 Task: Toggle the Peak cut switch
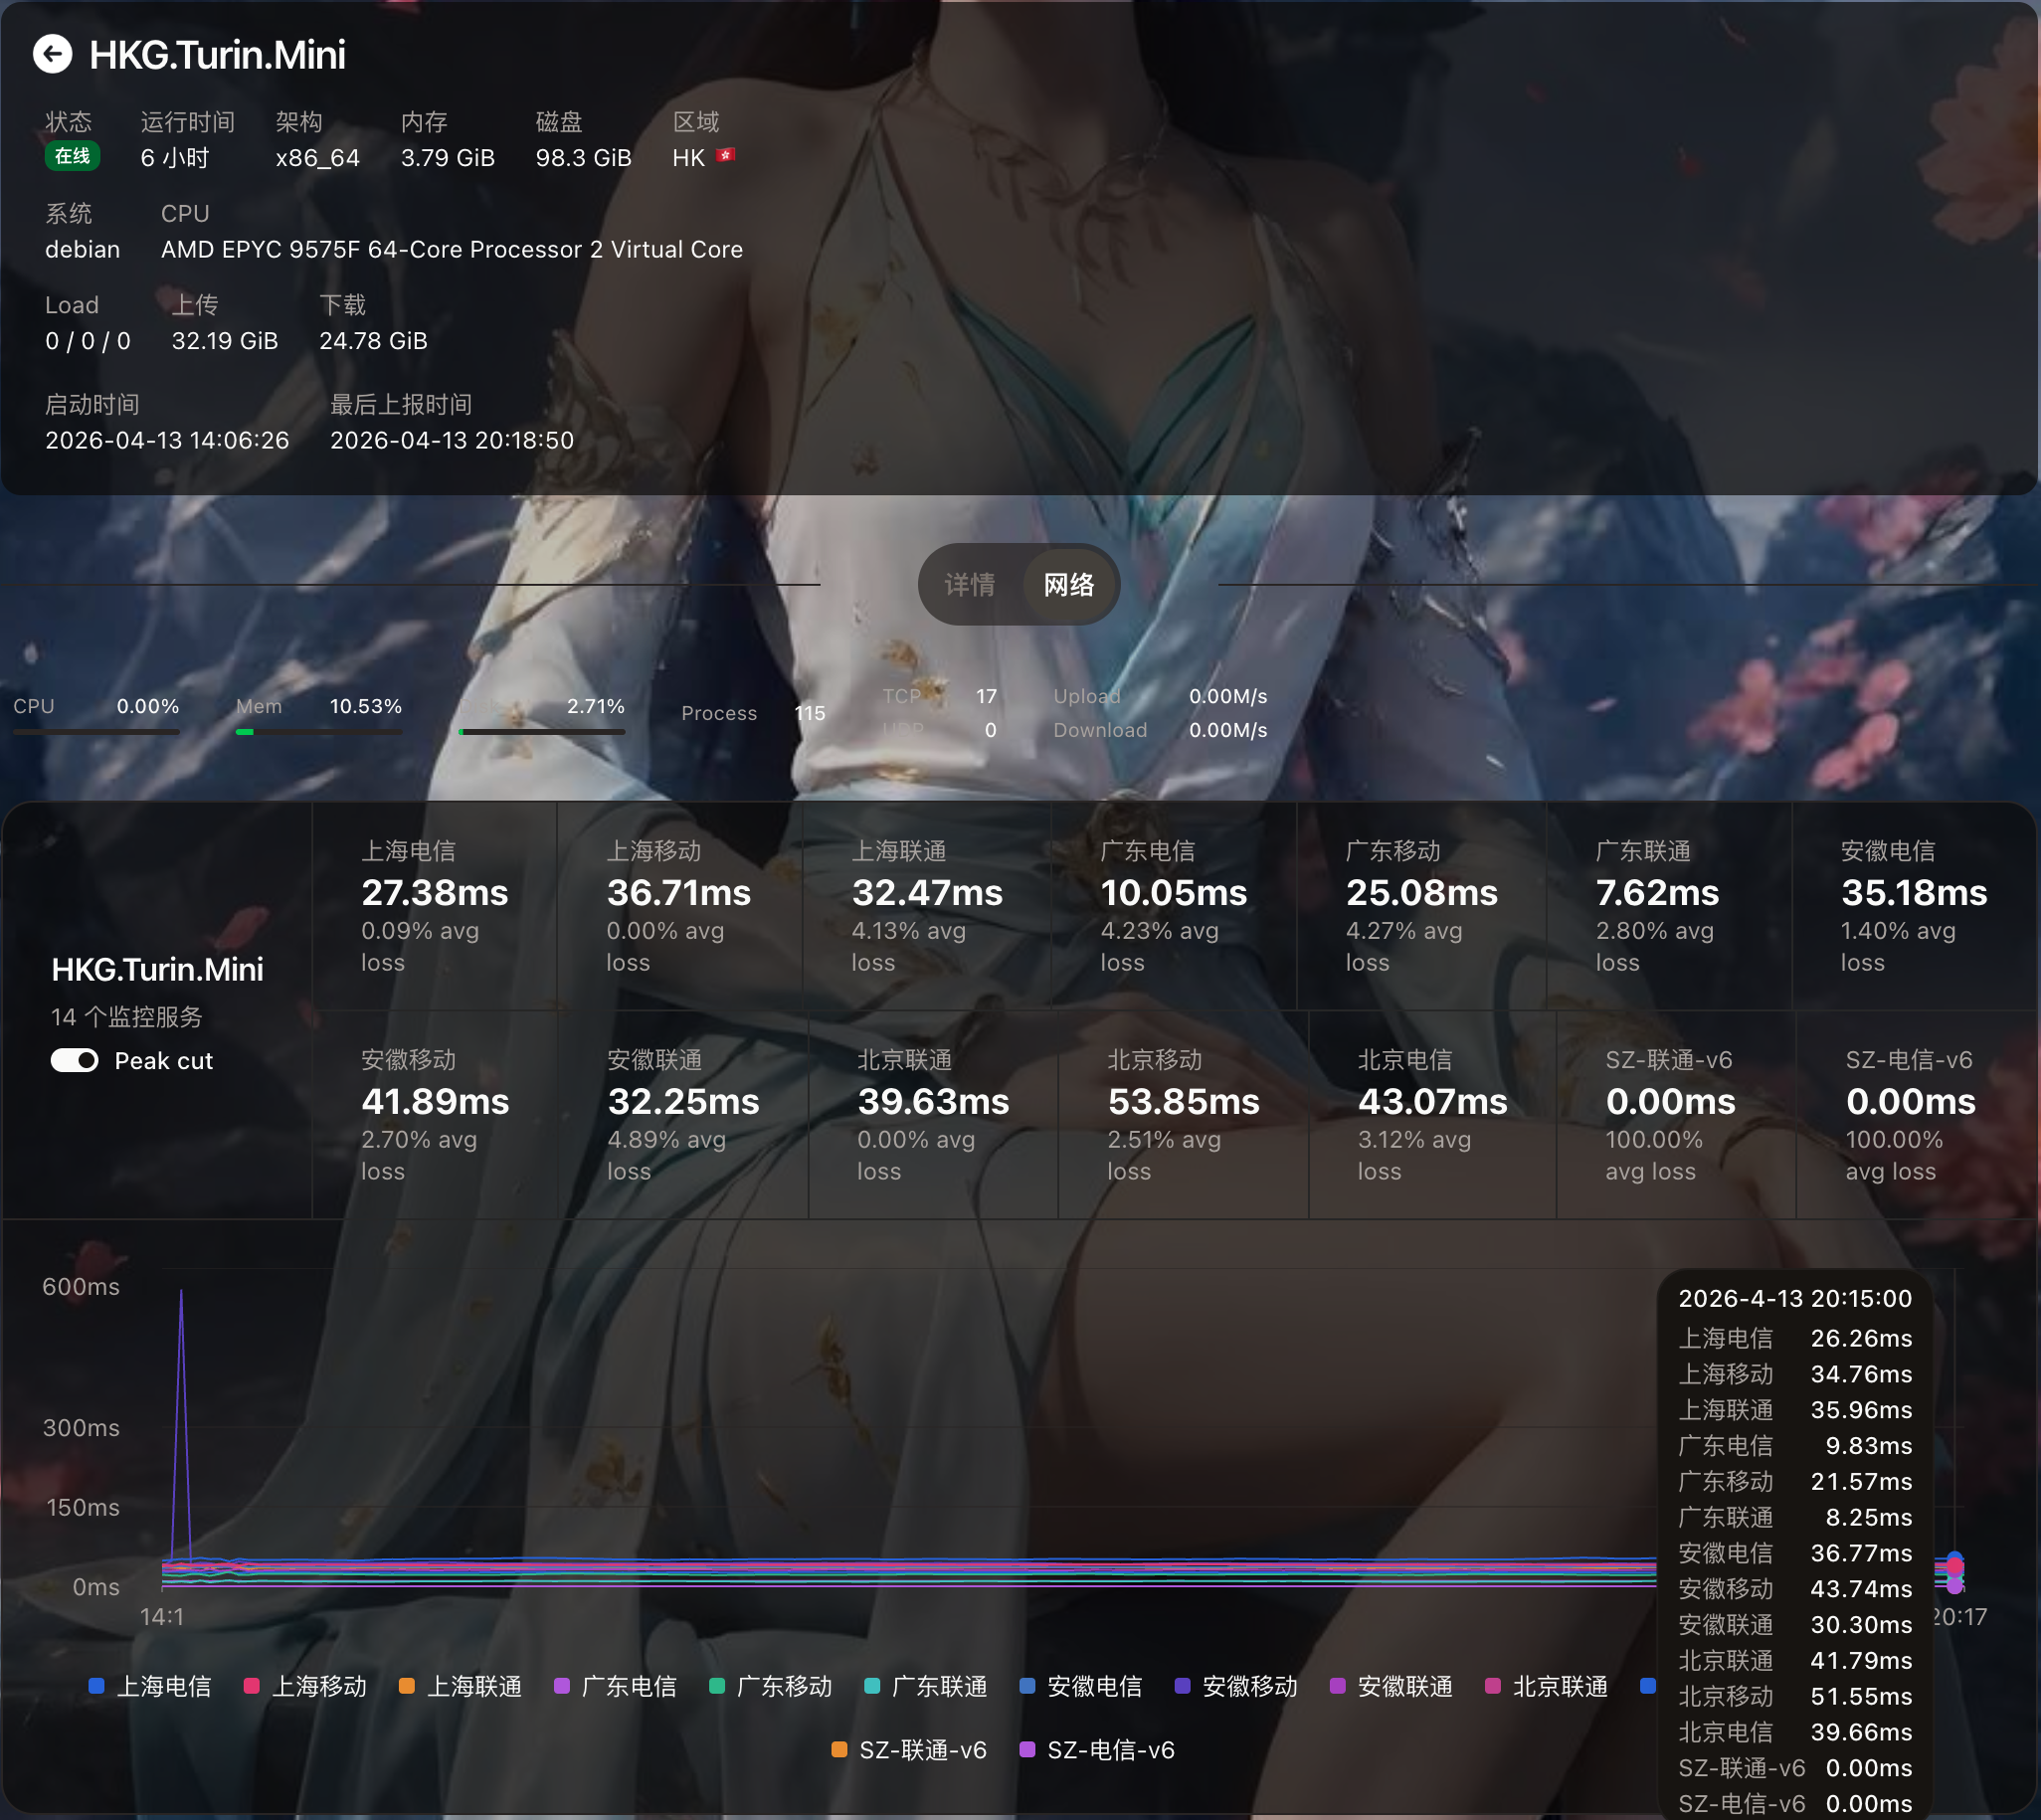pyautogui.click(x=75, y=1061)
